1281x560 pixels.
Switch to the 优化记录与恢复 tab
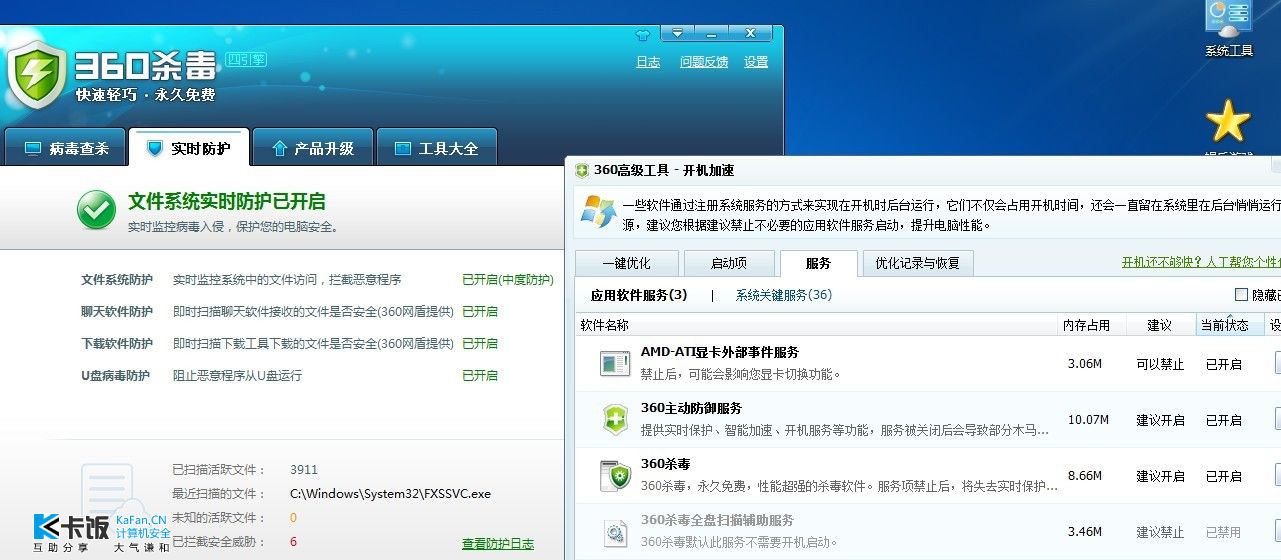point(918,264)
